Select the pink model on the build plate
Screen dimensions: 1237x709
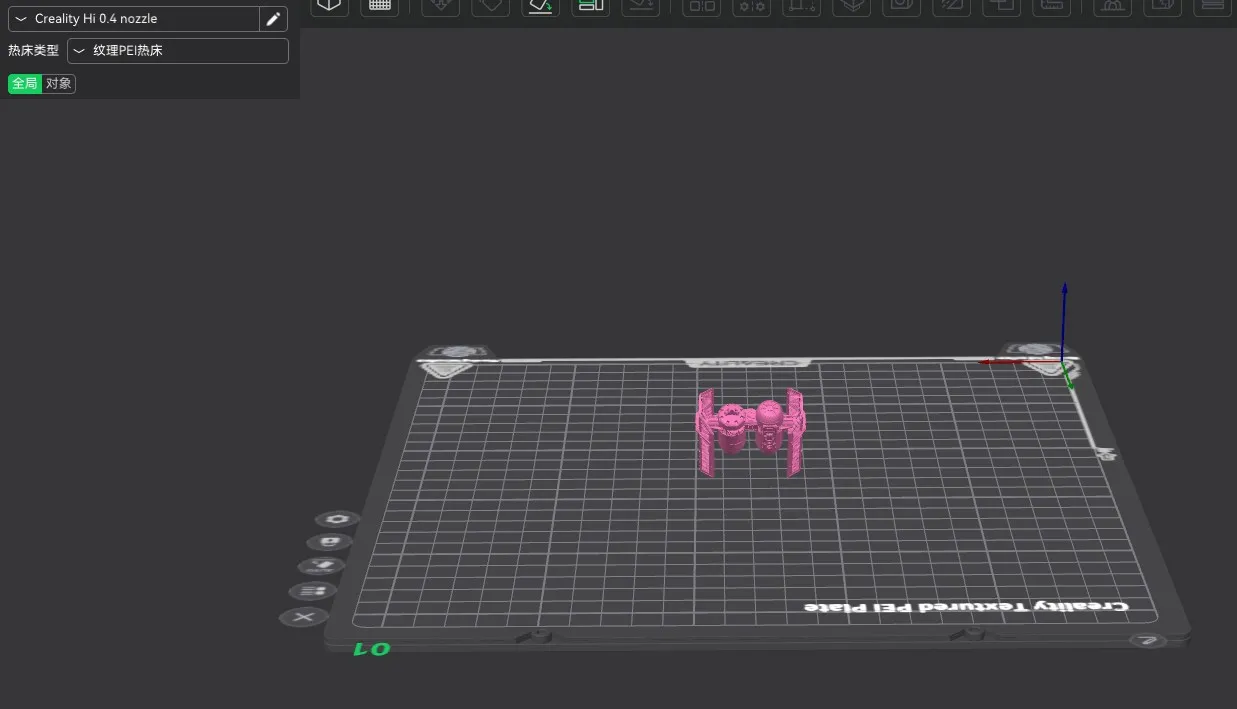click(751, 432)
